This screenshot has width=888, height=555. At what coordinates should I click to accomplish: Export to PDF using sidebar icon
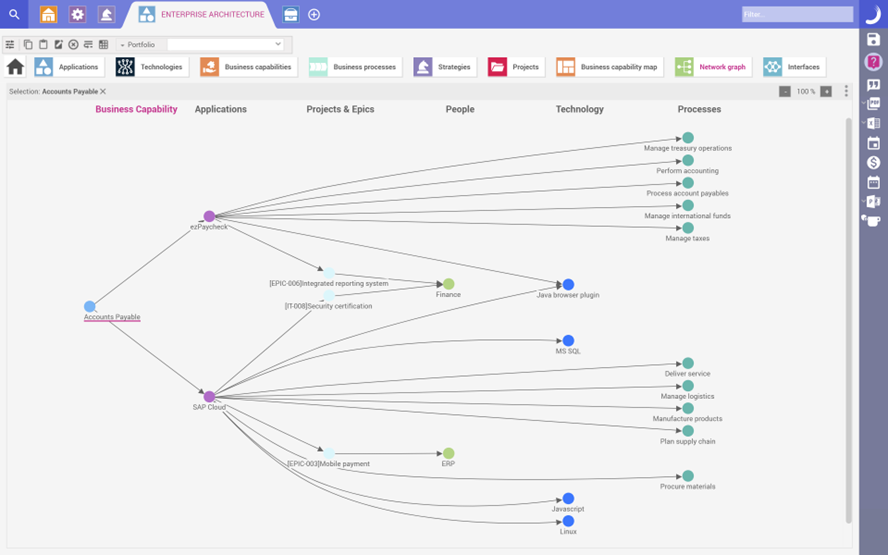pyautogui.click(x=873, y=103)
